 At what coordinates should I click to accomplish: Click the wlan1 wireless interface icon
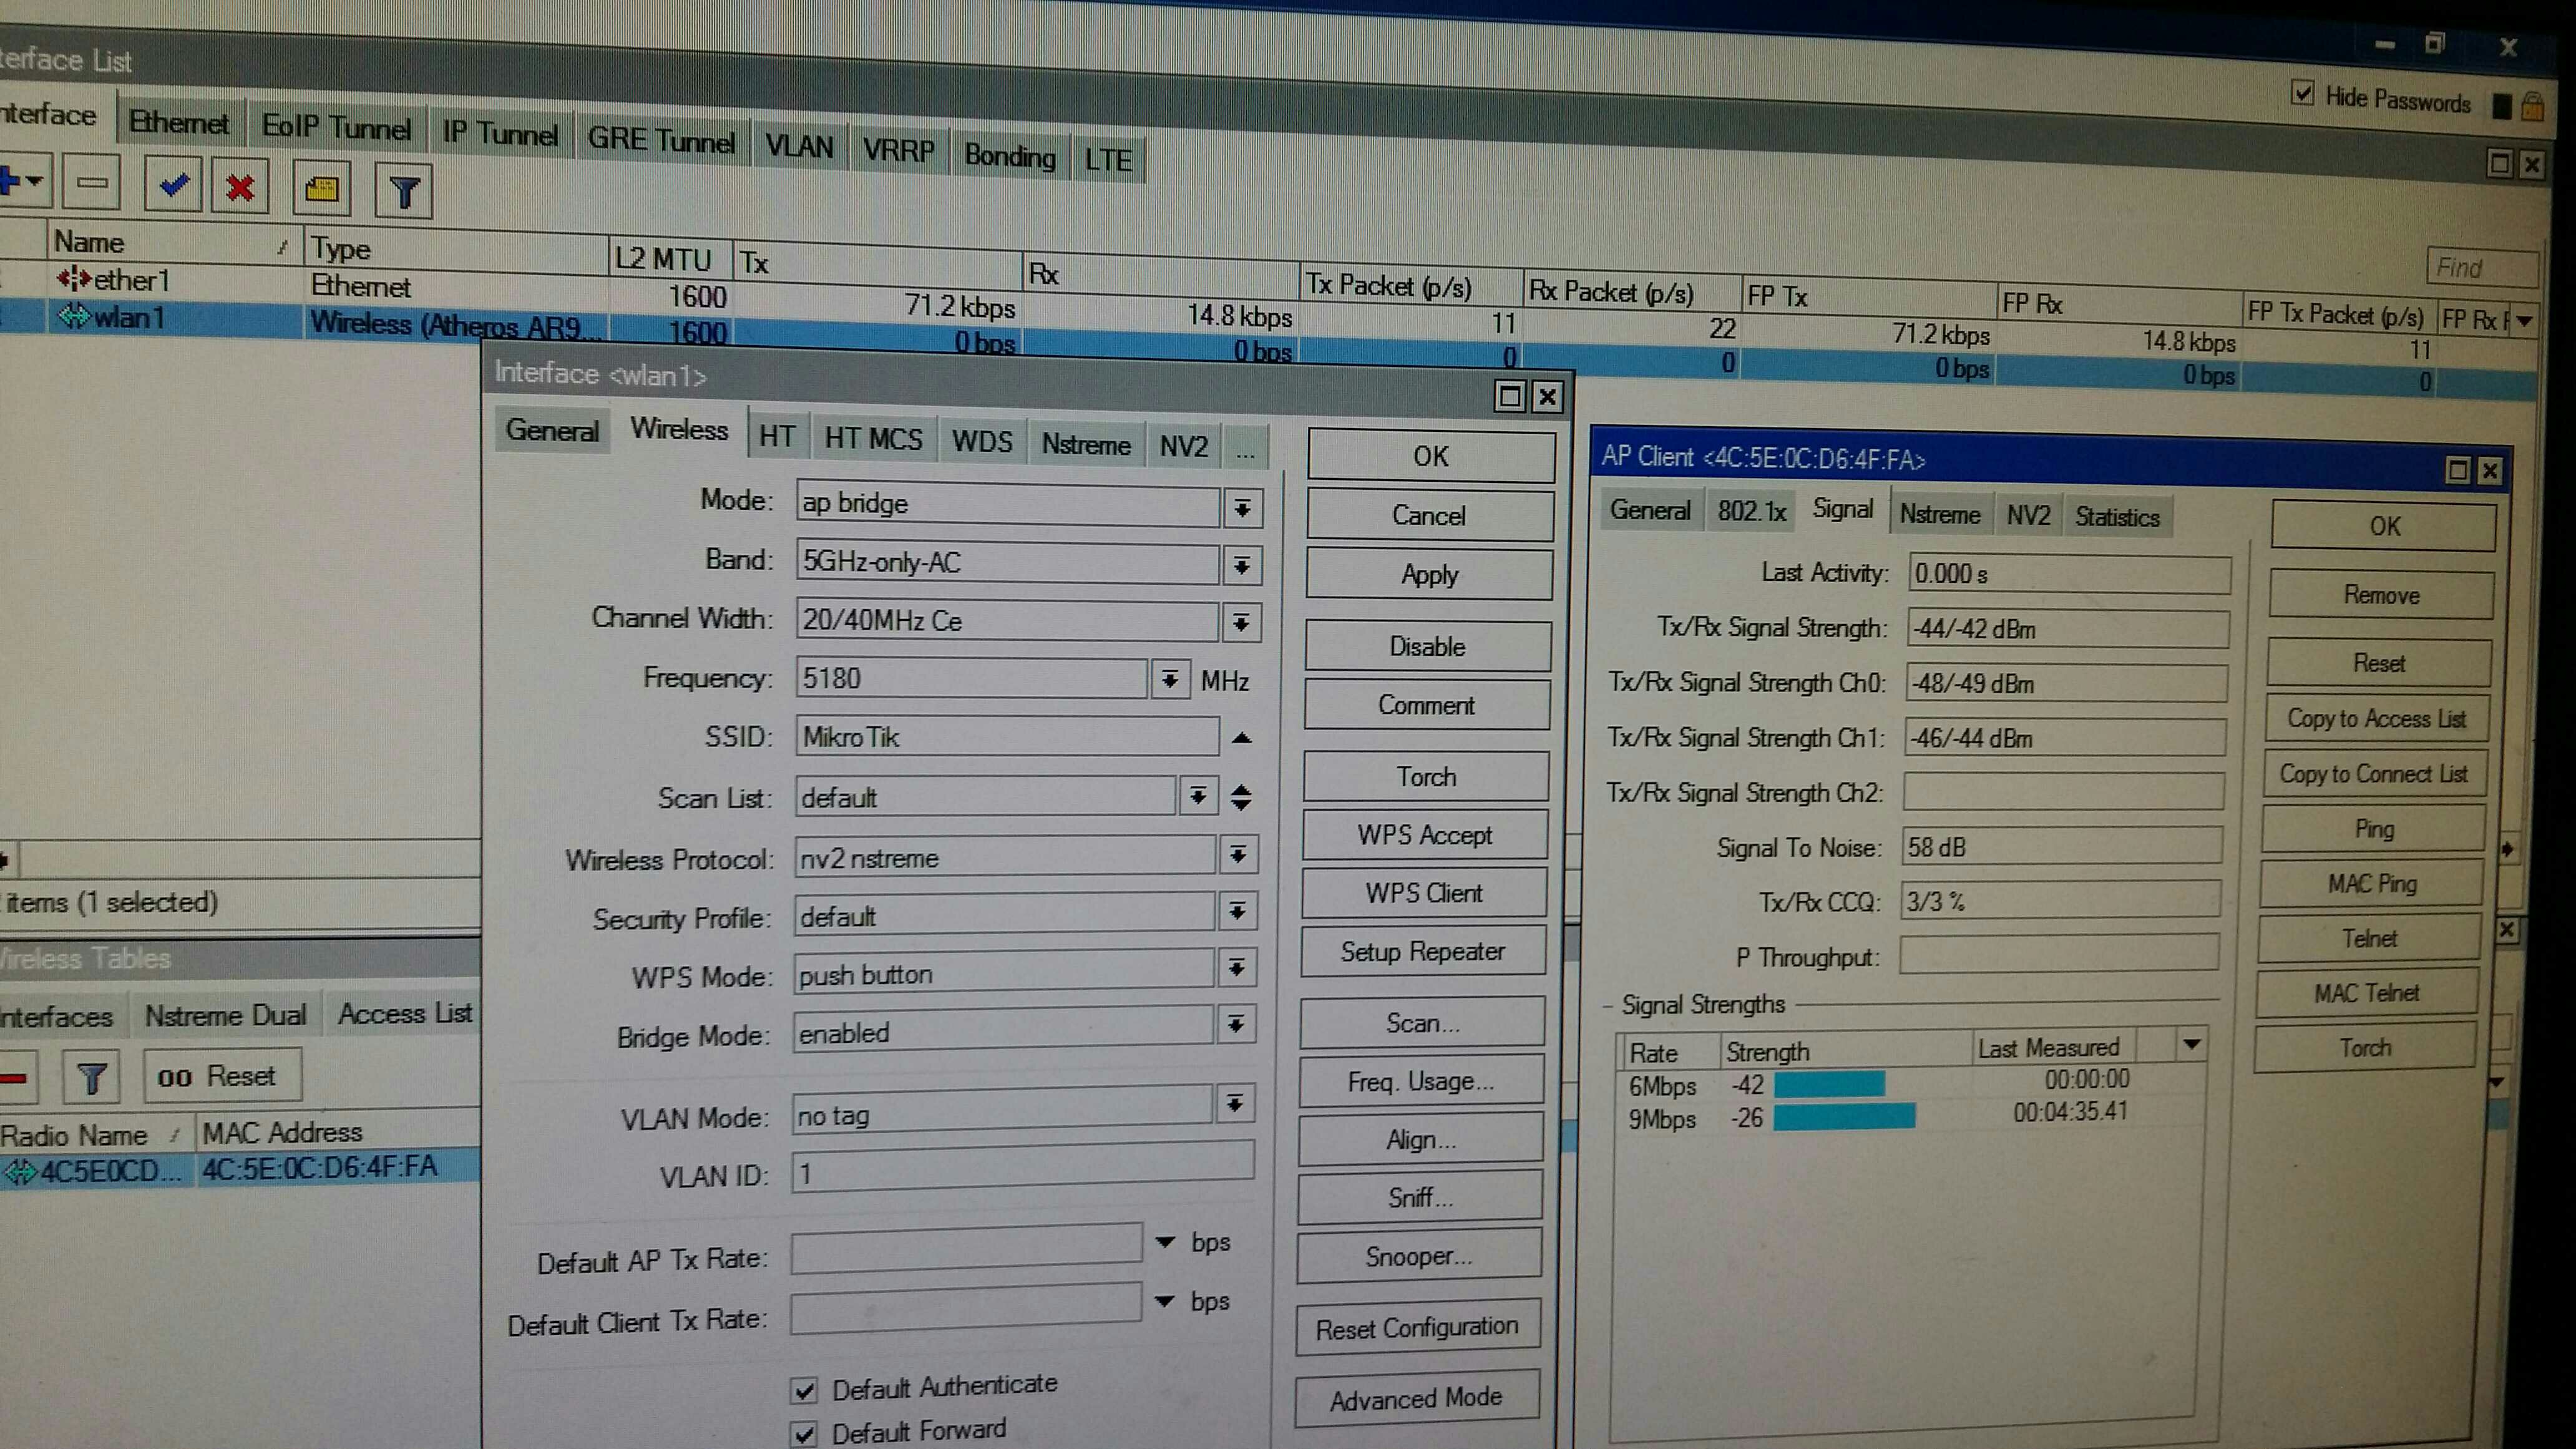coord(74,317)
